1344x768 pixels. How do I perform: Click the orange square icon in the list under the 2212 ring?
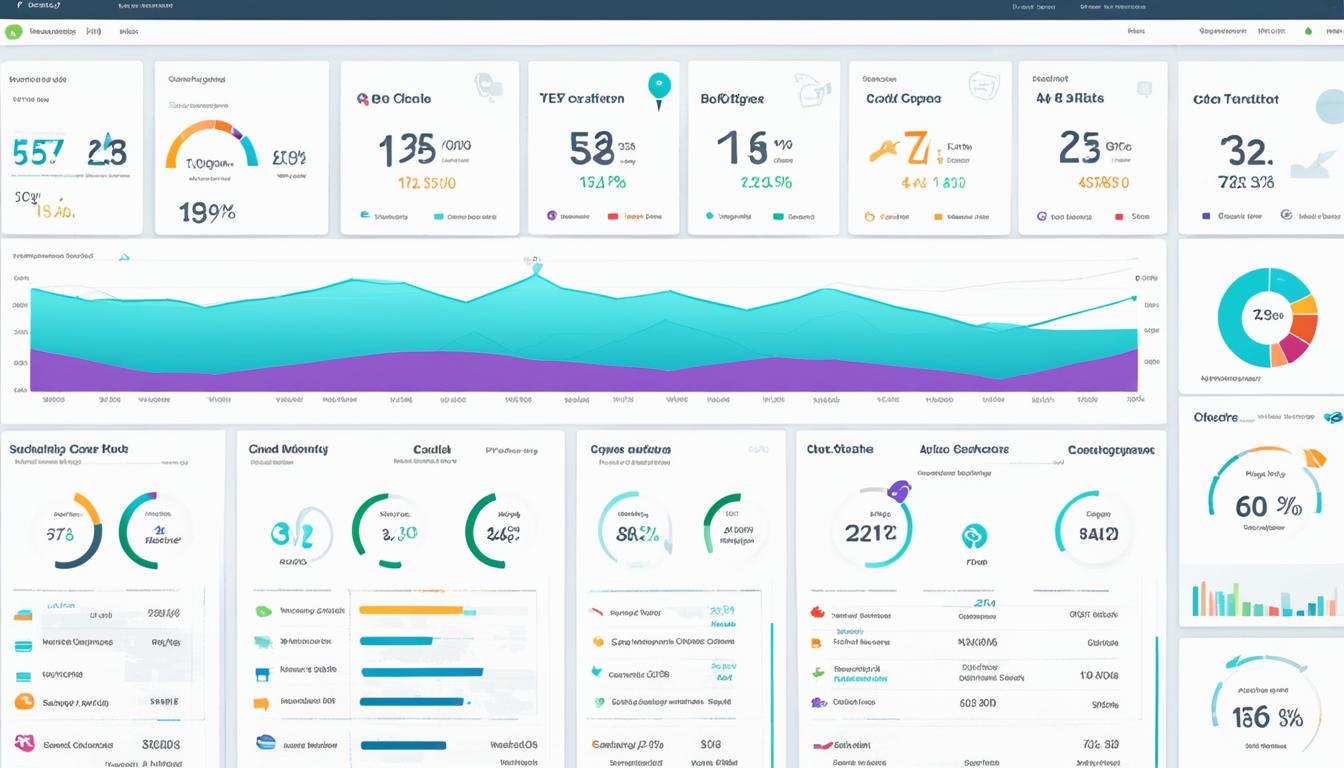pos(816,644)
